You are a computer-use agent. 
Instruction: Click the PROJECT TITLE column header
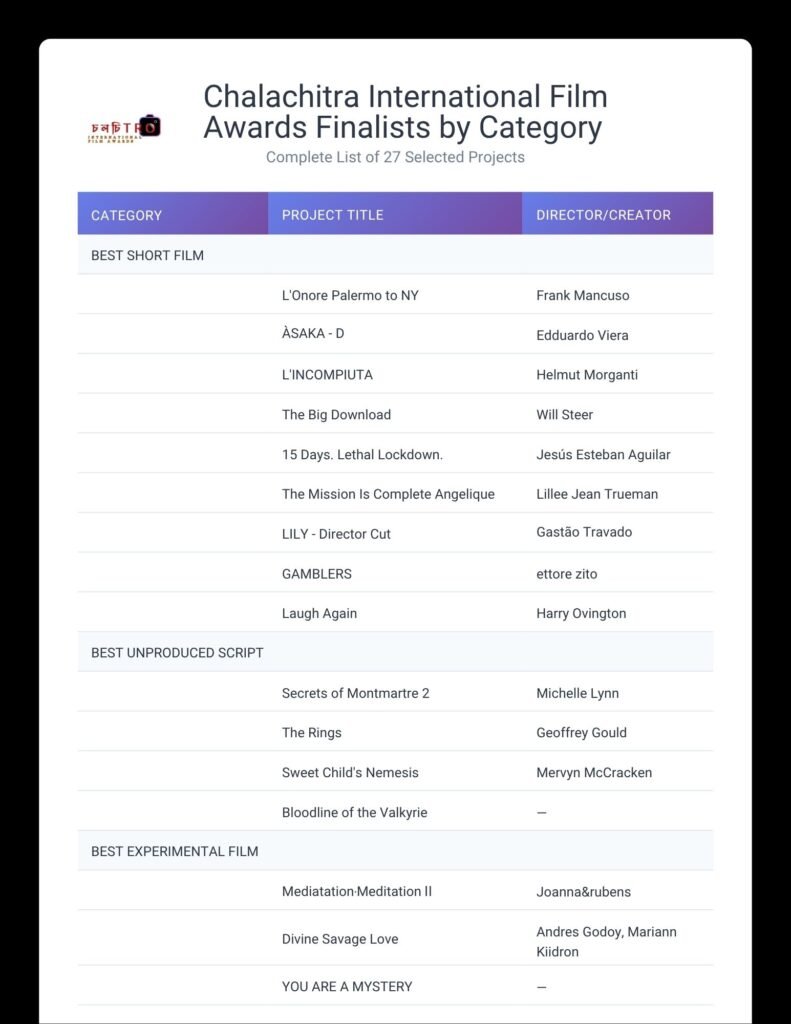point(332,215)
